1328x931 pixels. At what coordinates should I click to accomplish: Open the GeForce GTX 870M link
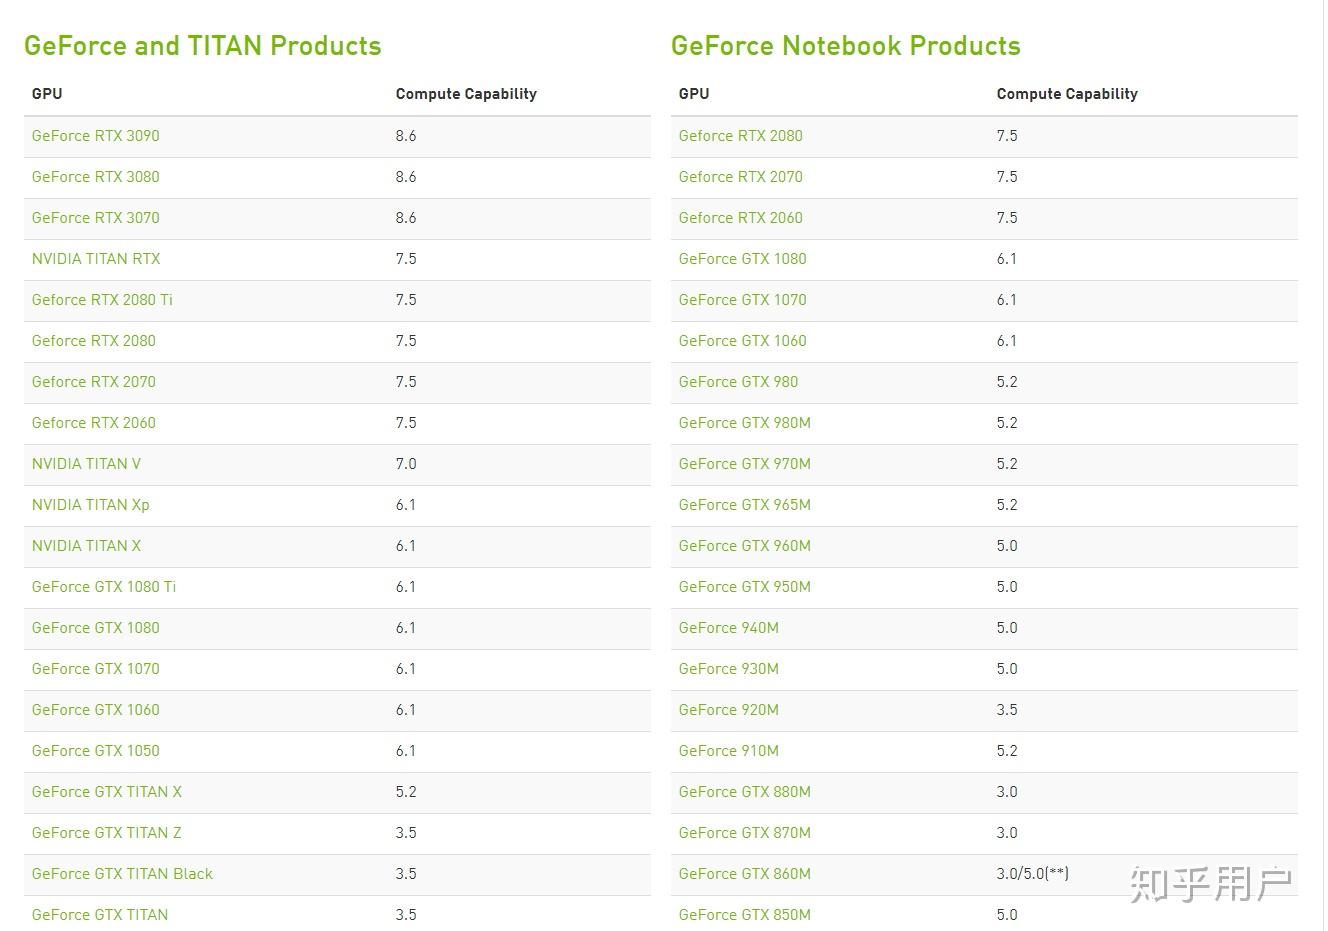tap(745, 833)
